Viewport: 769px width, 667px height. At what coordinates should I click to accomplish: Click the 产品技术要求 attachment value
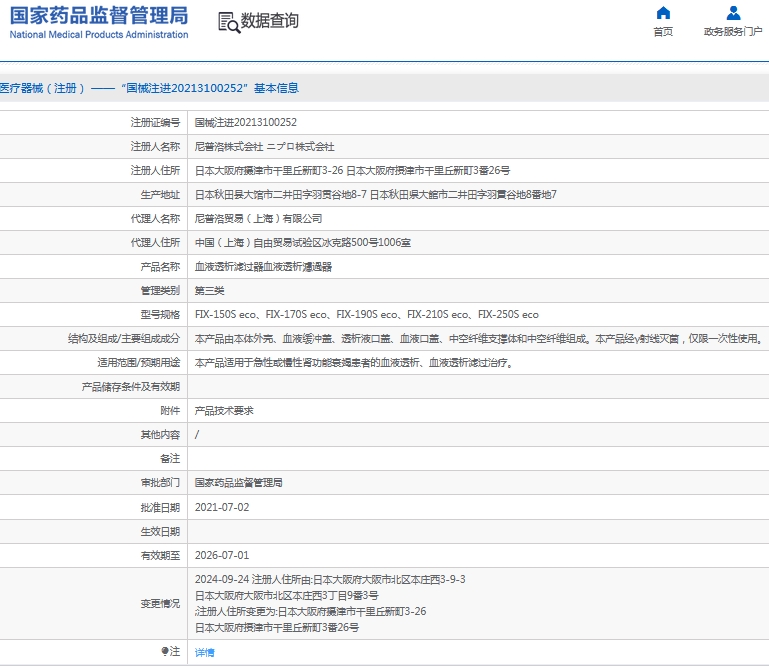click(224, 411)
